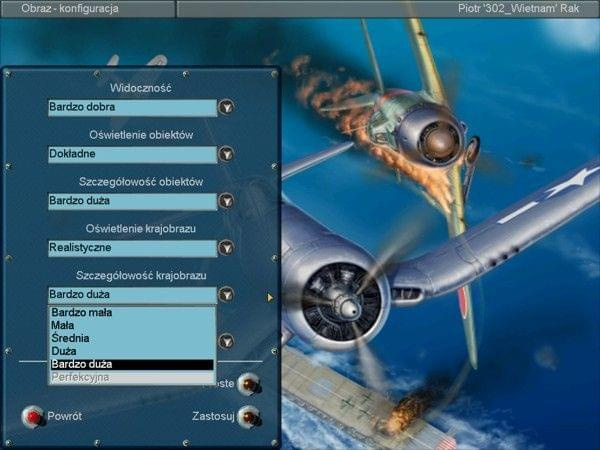
Task: Click the Szczegółowość krajobrazu heading label
Action: tap(141, 276)
